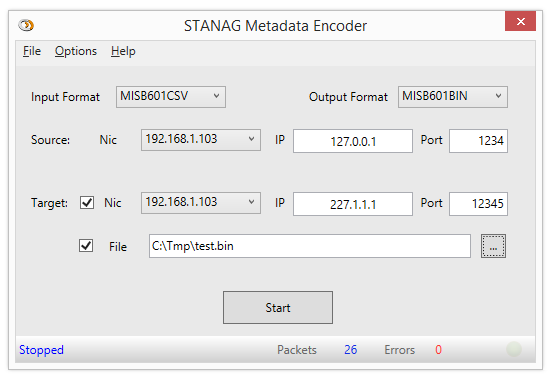Open the Source Nic address dropdown
Screen dimensions: 552x379
(201, 140)
